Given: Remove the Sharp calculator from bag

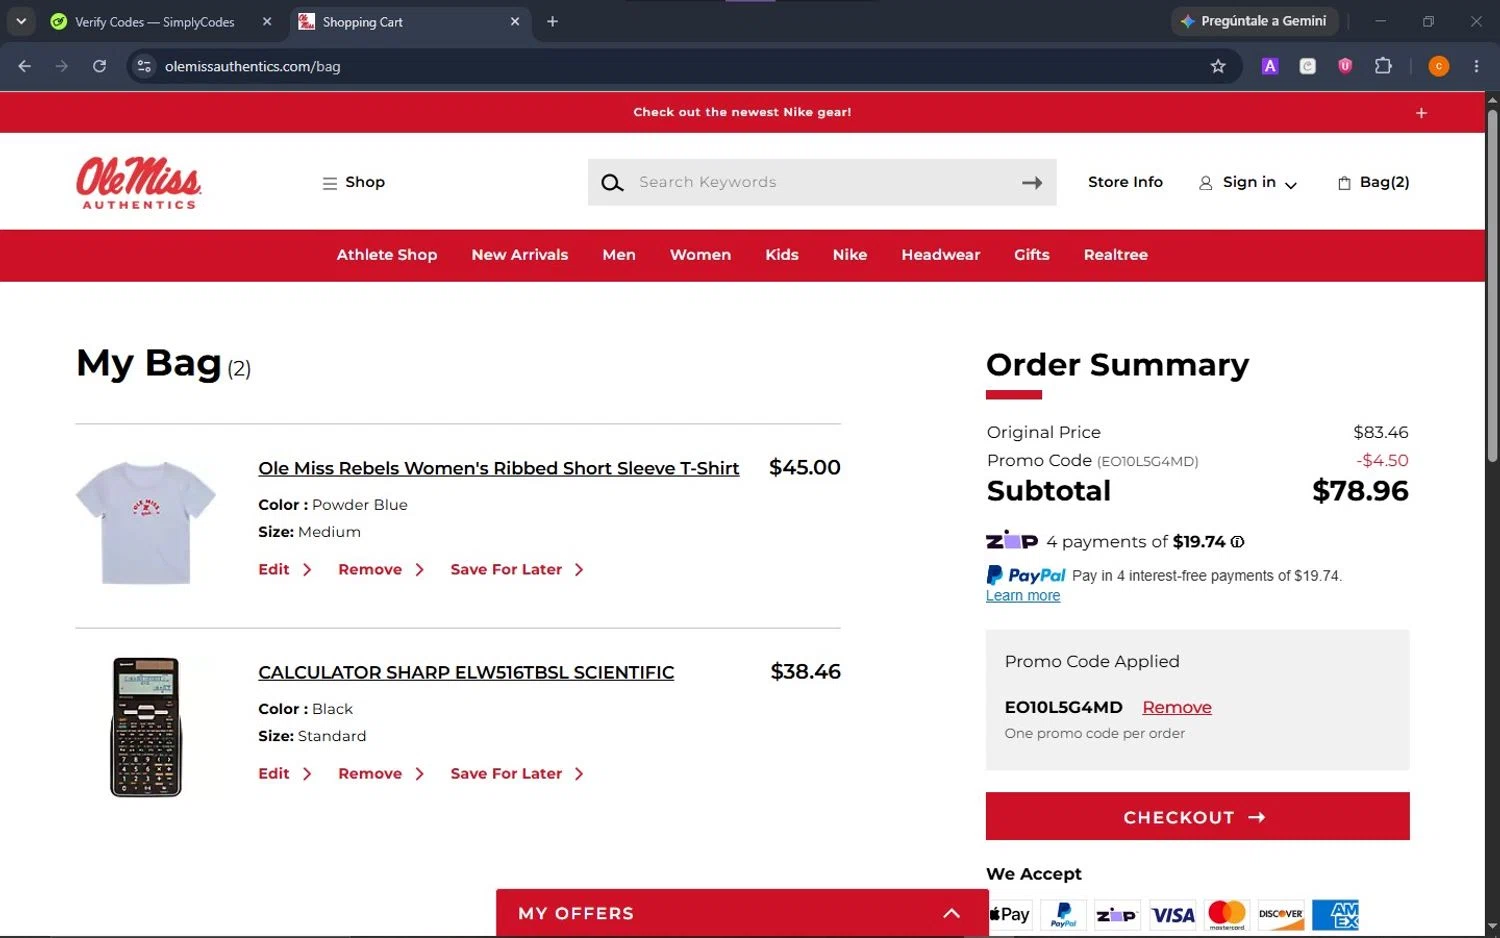Looking at the screenshot, I should [381, 774].
